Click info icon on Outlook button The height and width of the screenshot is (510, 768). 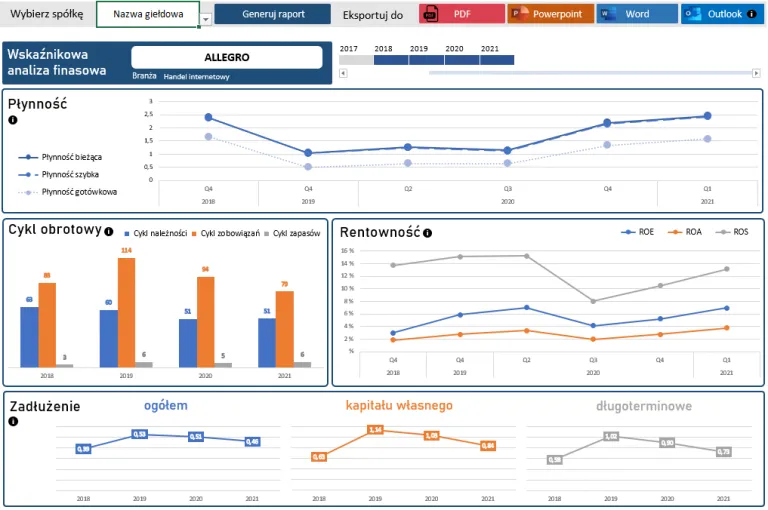click(751, 14)
